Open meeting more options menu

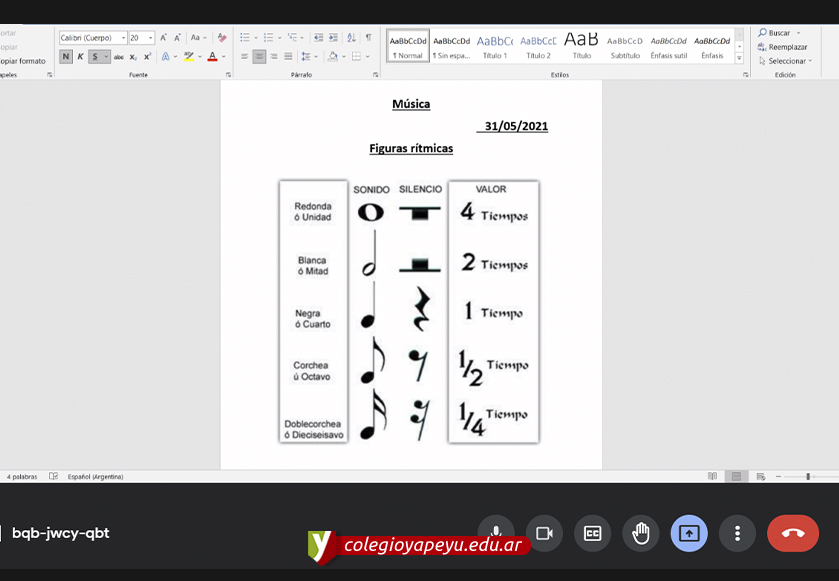(x=737, y=533)
